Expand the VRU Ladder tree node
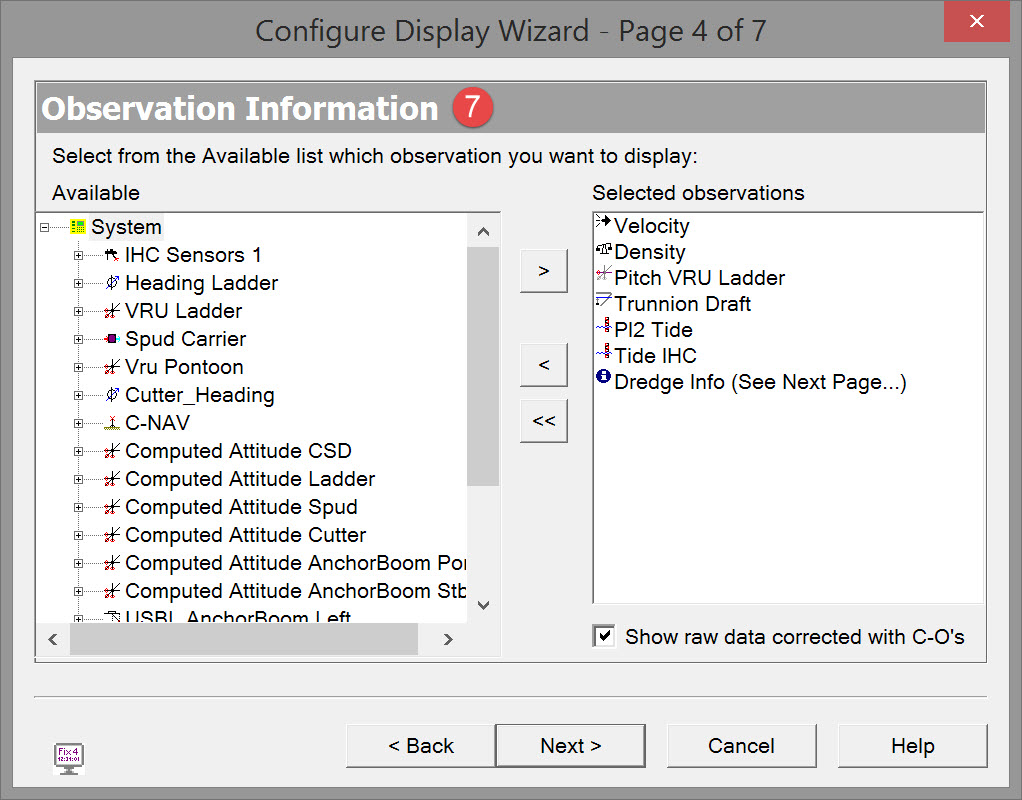 [79, 311]
